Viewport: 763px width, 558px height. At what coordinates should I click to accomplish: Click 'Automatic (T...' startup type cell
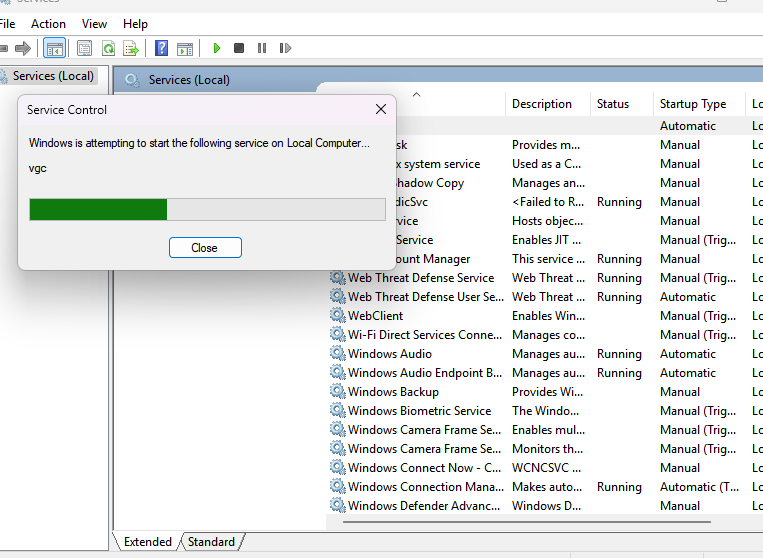[699, 486]
